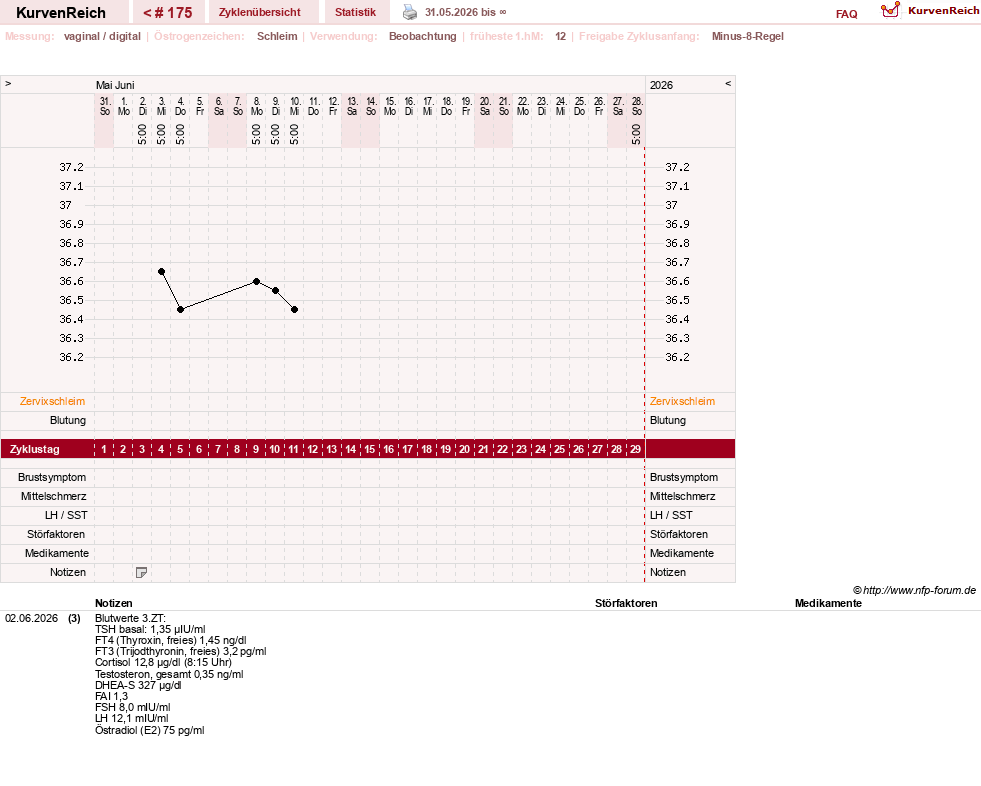Click the 'Schleim' Östrogenzeichen value
981x786 pixels.
(x=277, y=36)
